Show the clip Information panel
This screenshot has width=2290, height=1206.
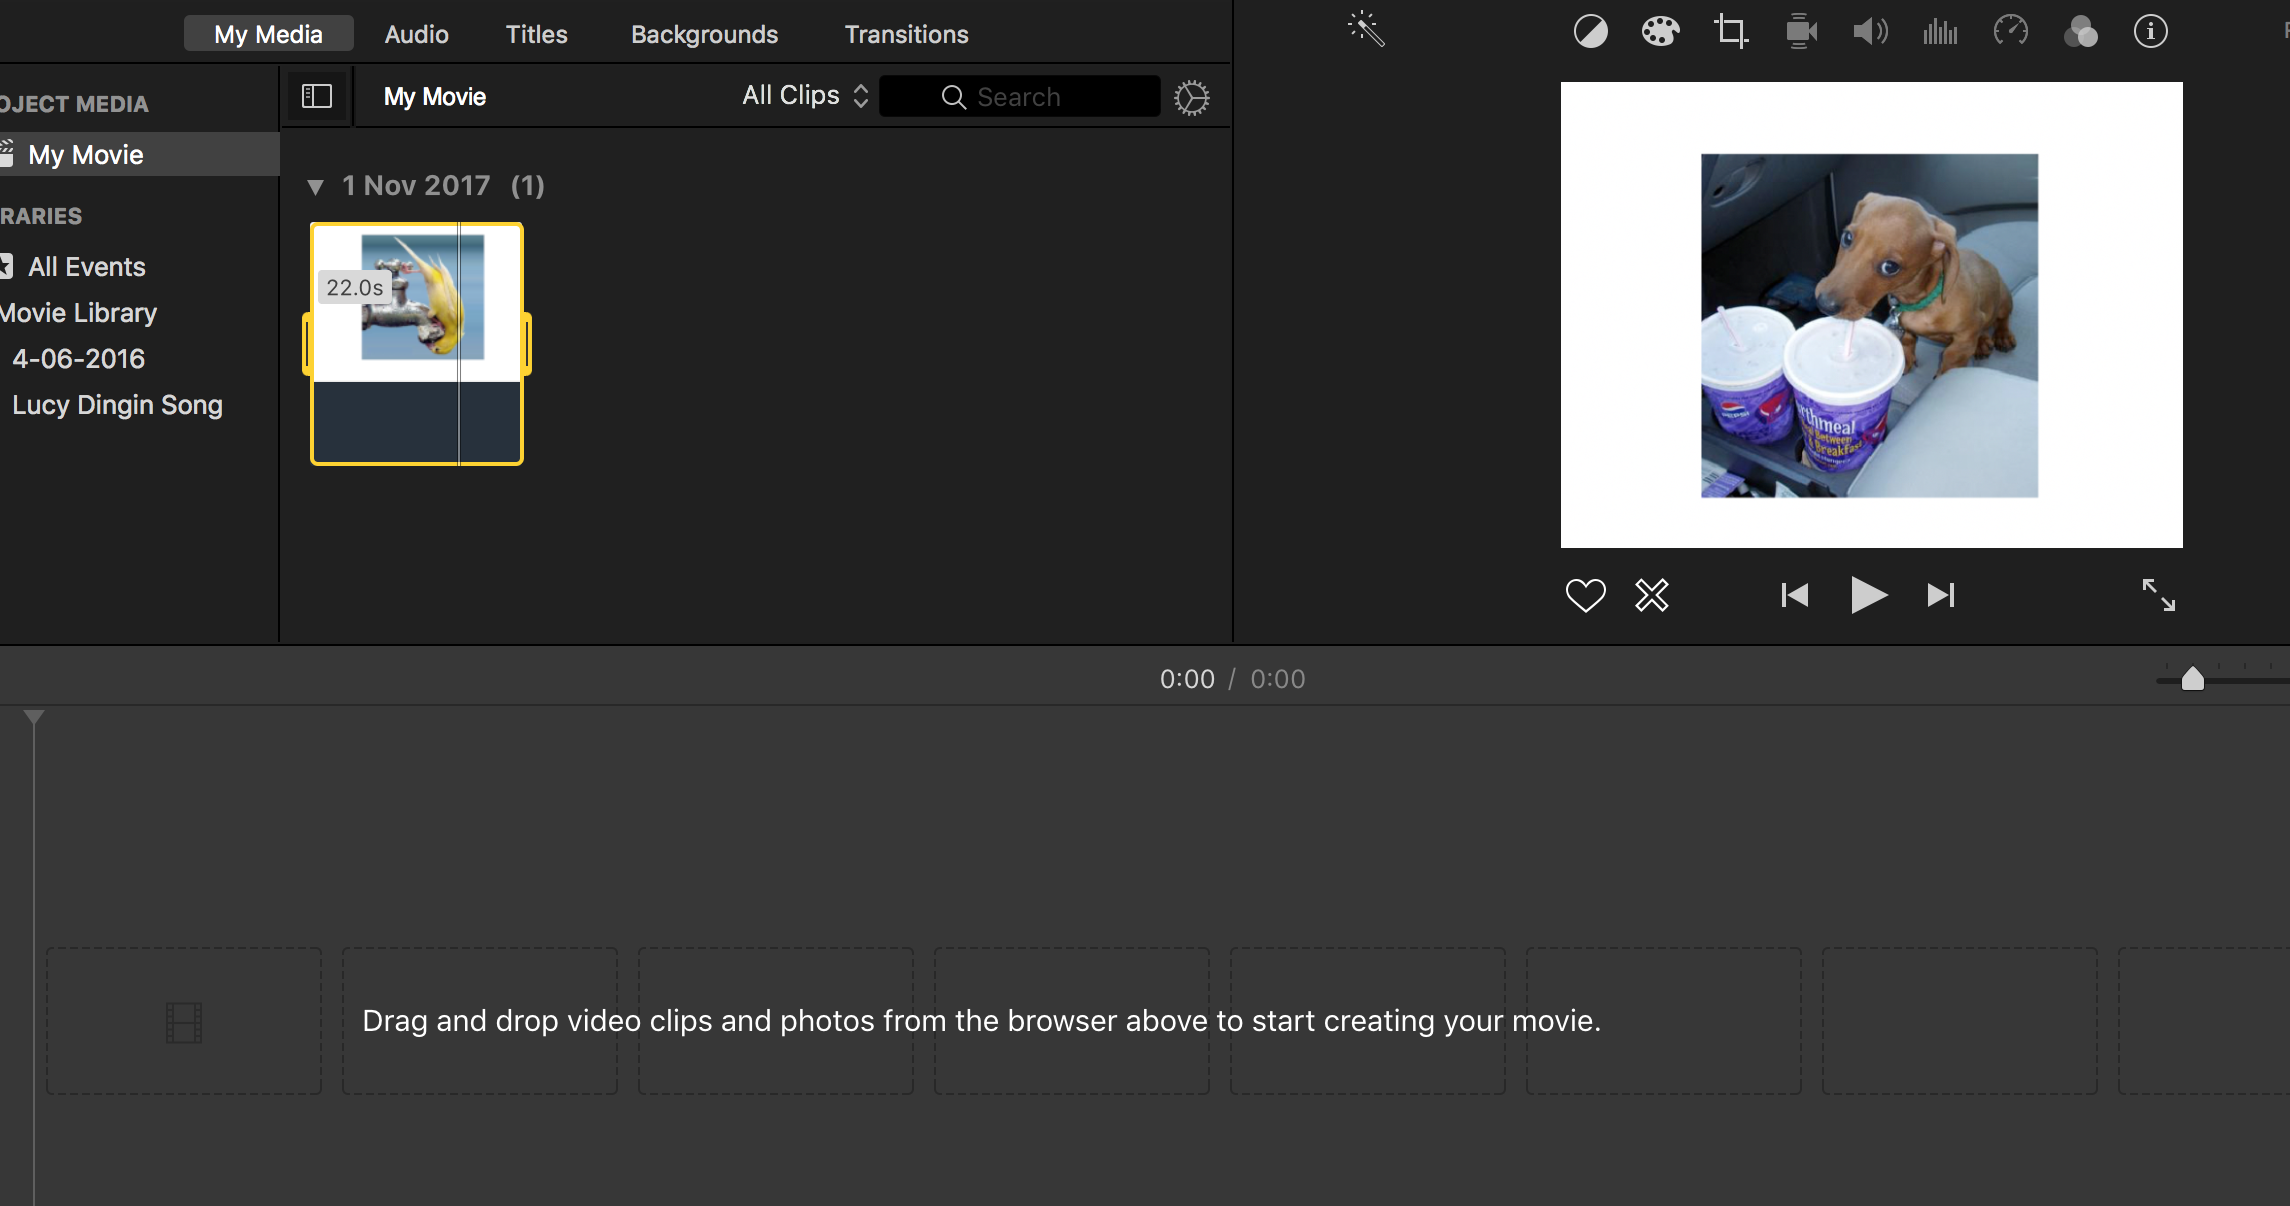pos(2150,32)
